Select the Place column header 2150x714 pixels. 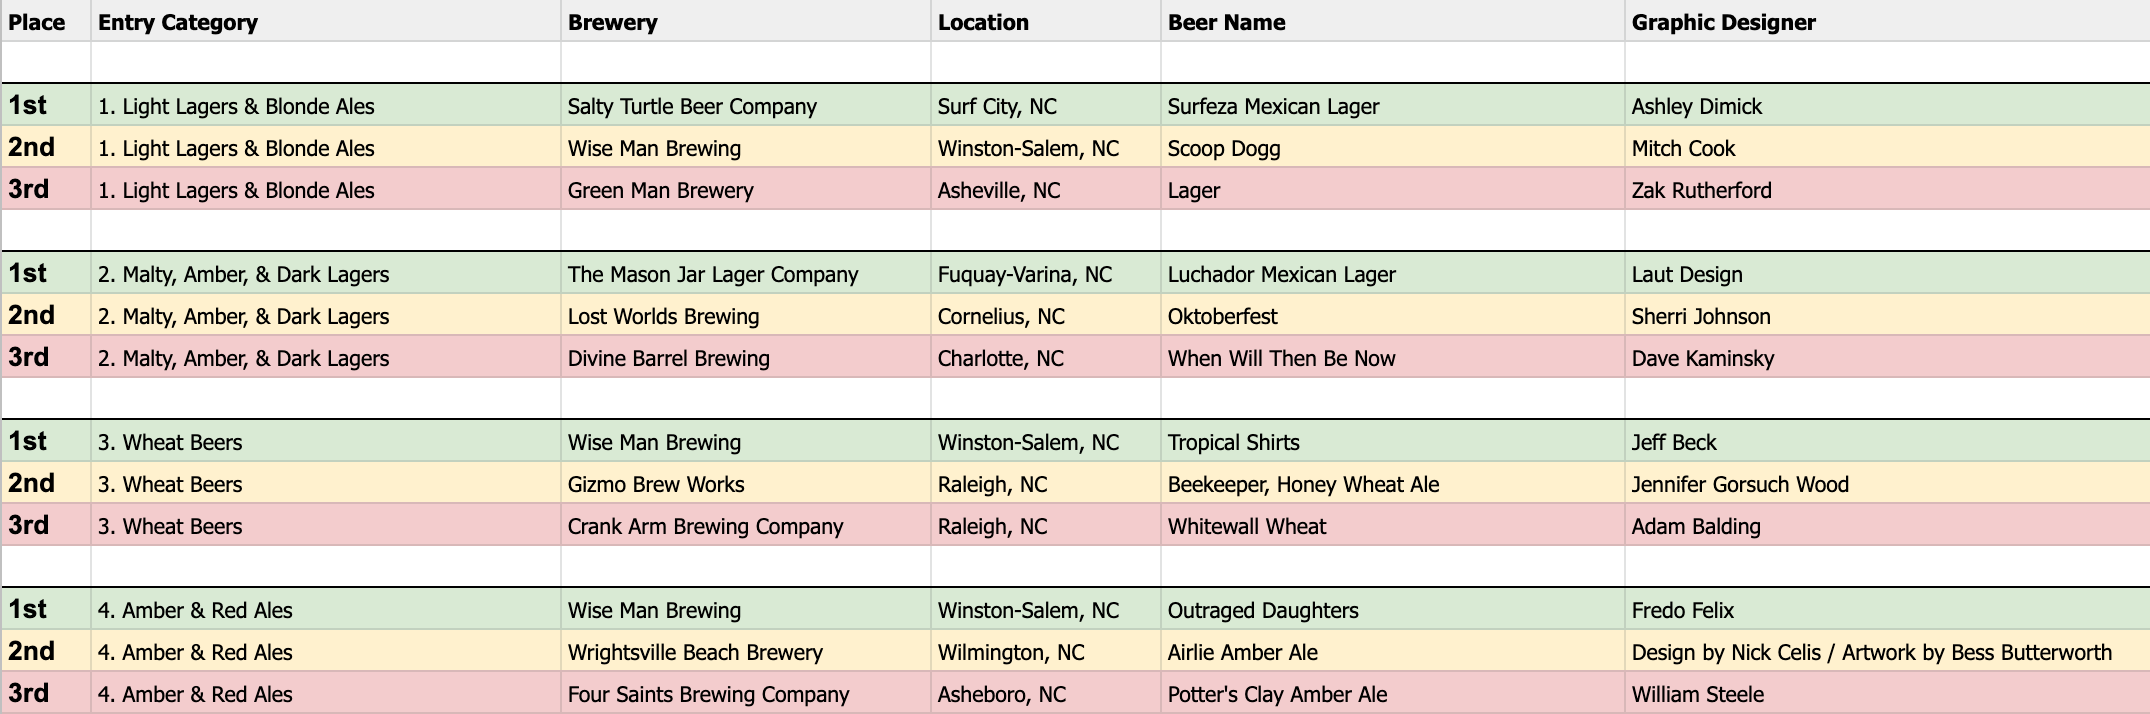pyautogui.click(x=46, y=21)
